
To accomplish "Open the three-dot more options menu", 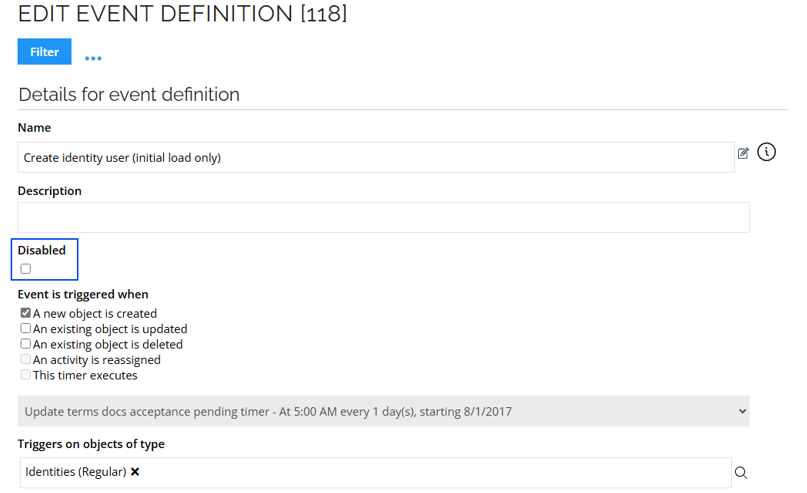I will [x=93, y=58].
